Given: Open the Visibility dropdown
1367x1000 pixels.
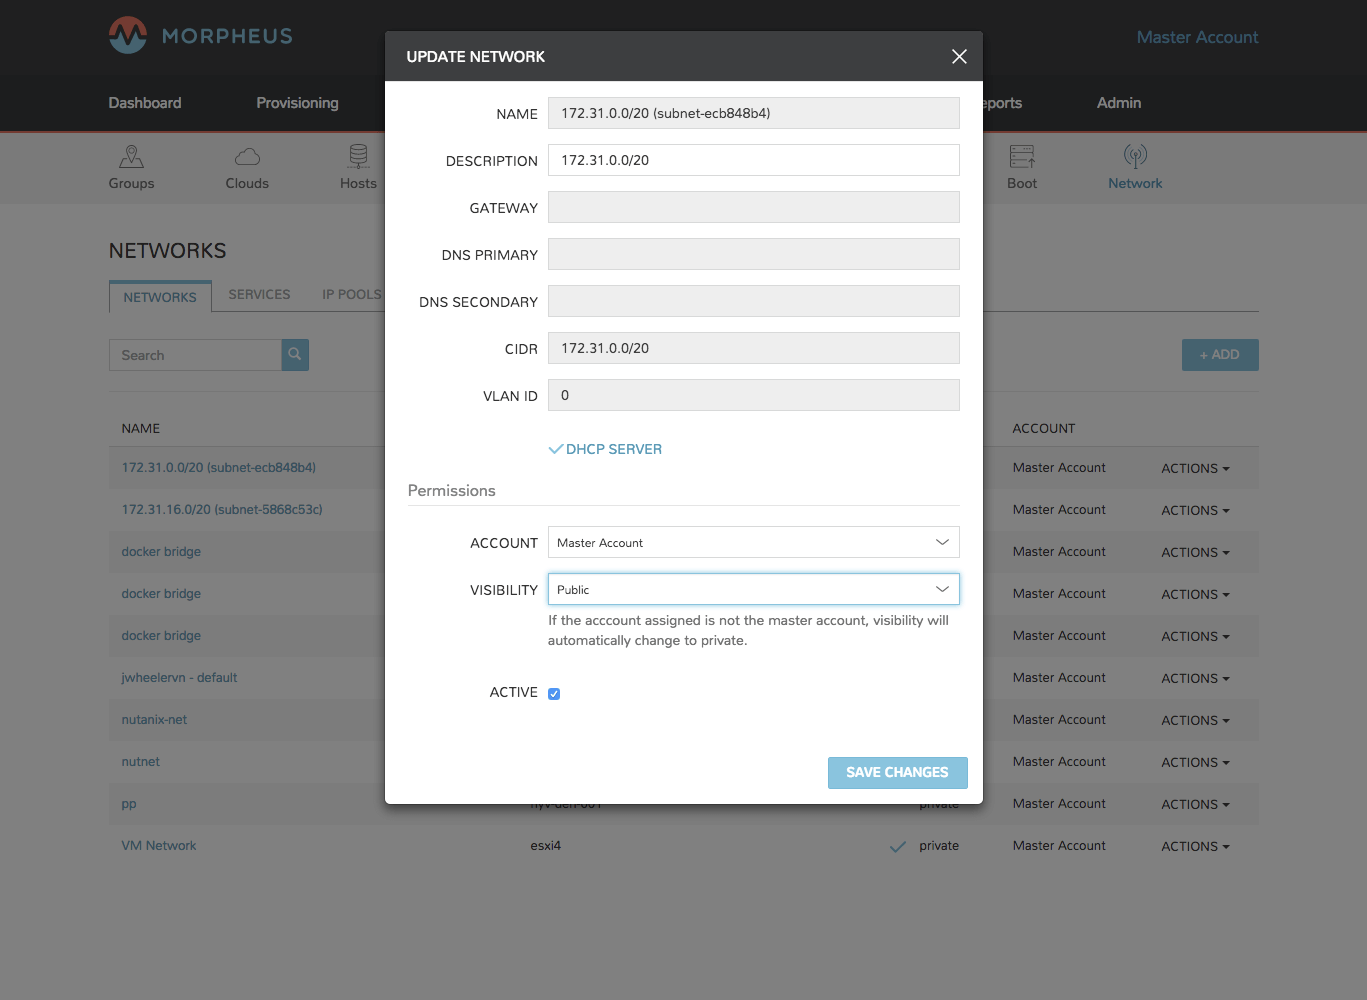Looking at the screenshot, I should pos(753,589).
